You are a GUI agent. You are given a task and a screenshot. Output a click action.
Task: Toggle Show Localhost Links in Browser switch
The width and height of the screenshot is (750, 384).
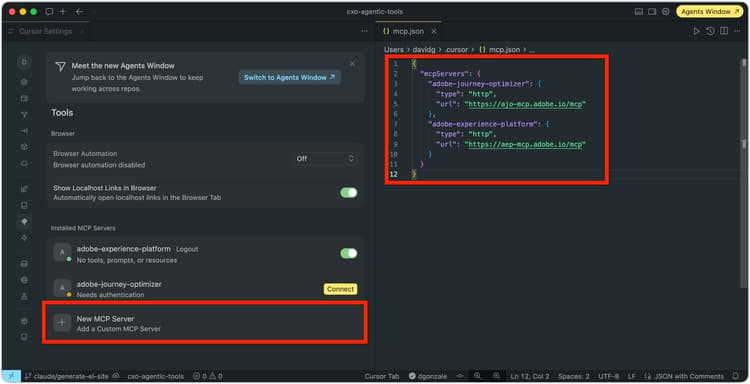tap(349, 192)
